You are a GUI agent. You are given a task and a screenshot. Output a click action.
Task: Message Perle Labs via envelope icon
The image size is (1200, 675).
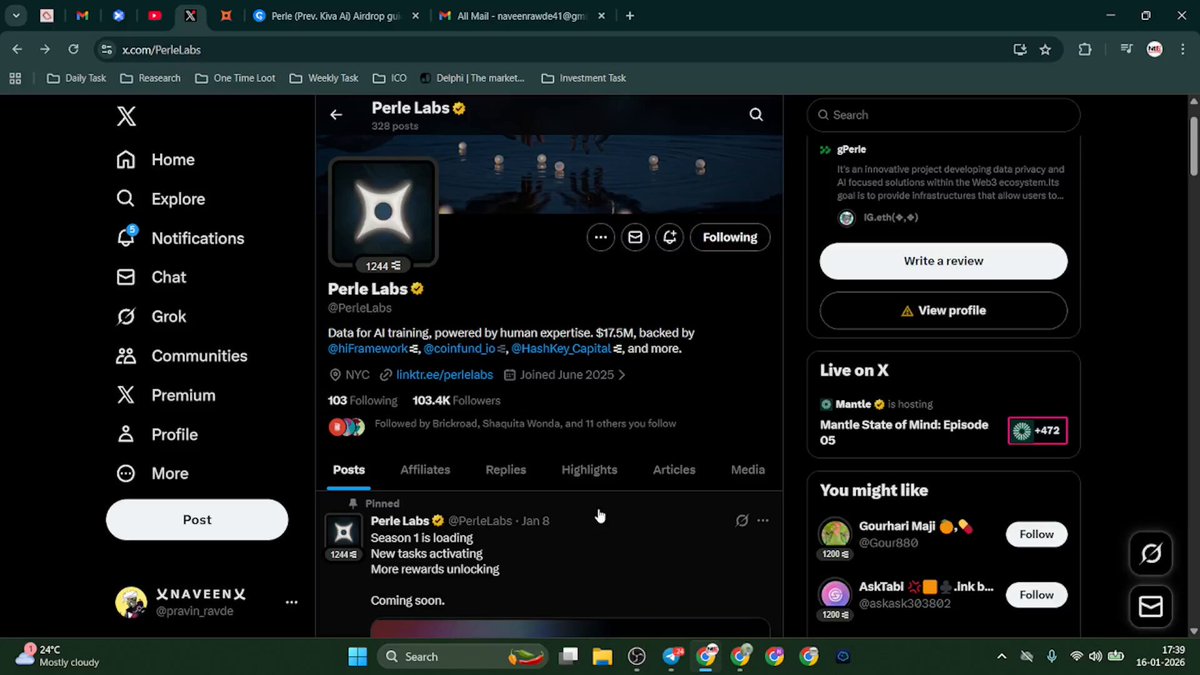(635, 237)
